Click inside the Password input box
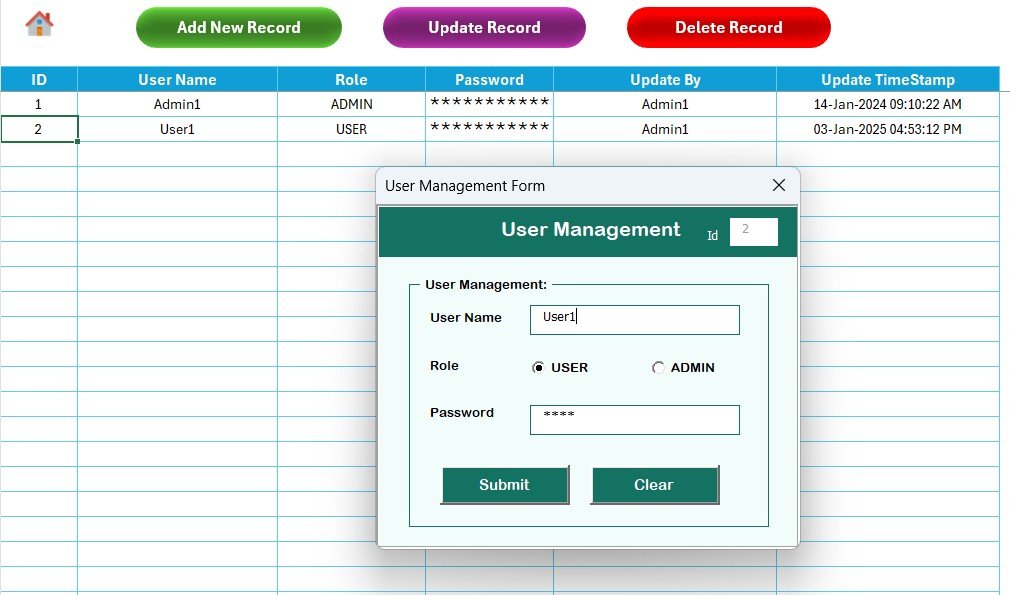The image size is (1010, 595). click(634, 419)
